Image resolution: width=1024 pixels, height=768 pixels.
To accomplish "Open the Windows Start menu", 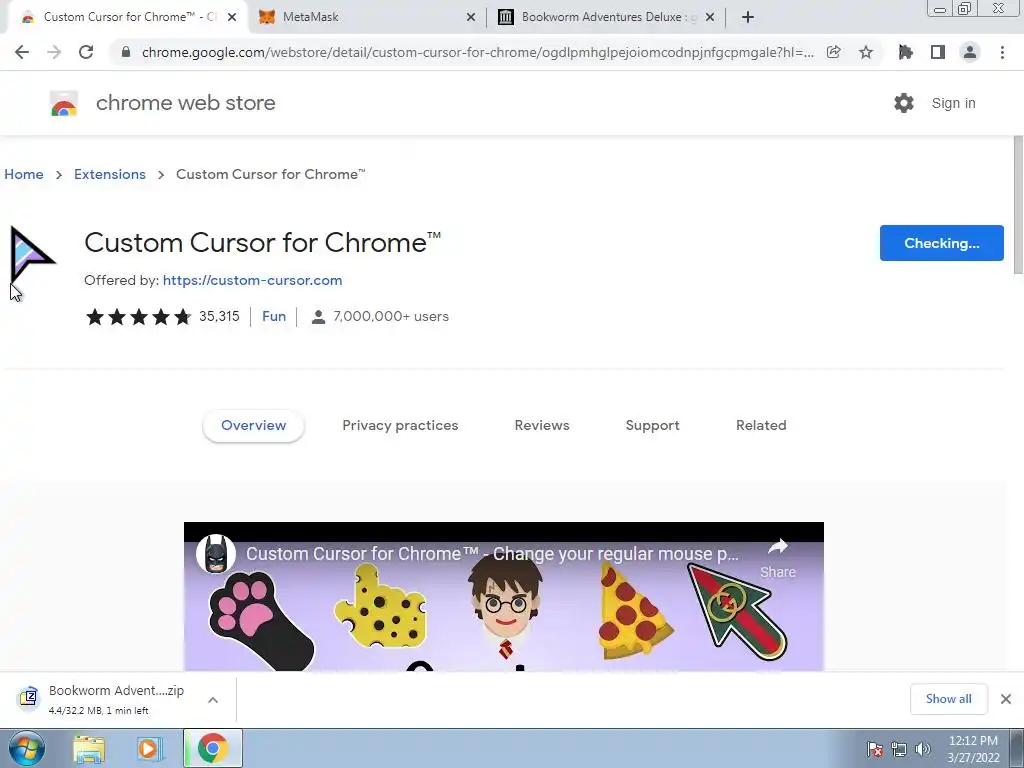I will pos(26,748).
